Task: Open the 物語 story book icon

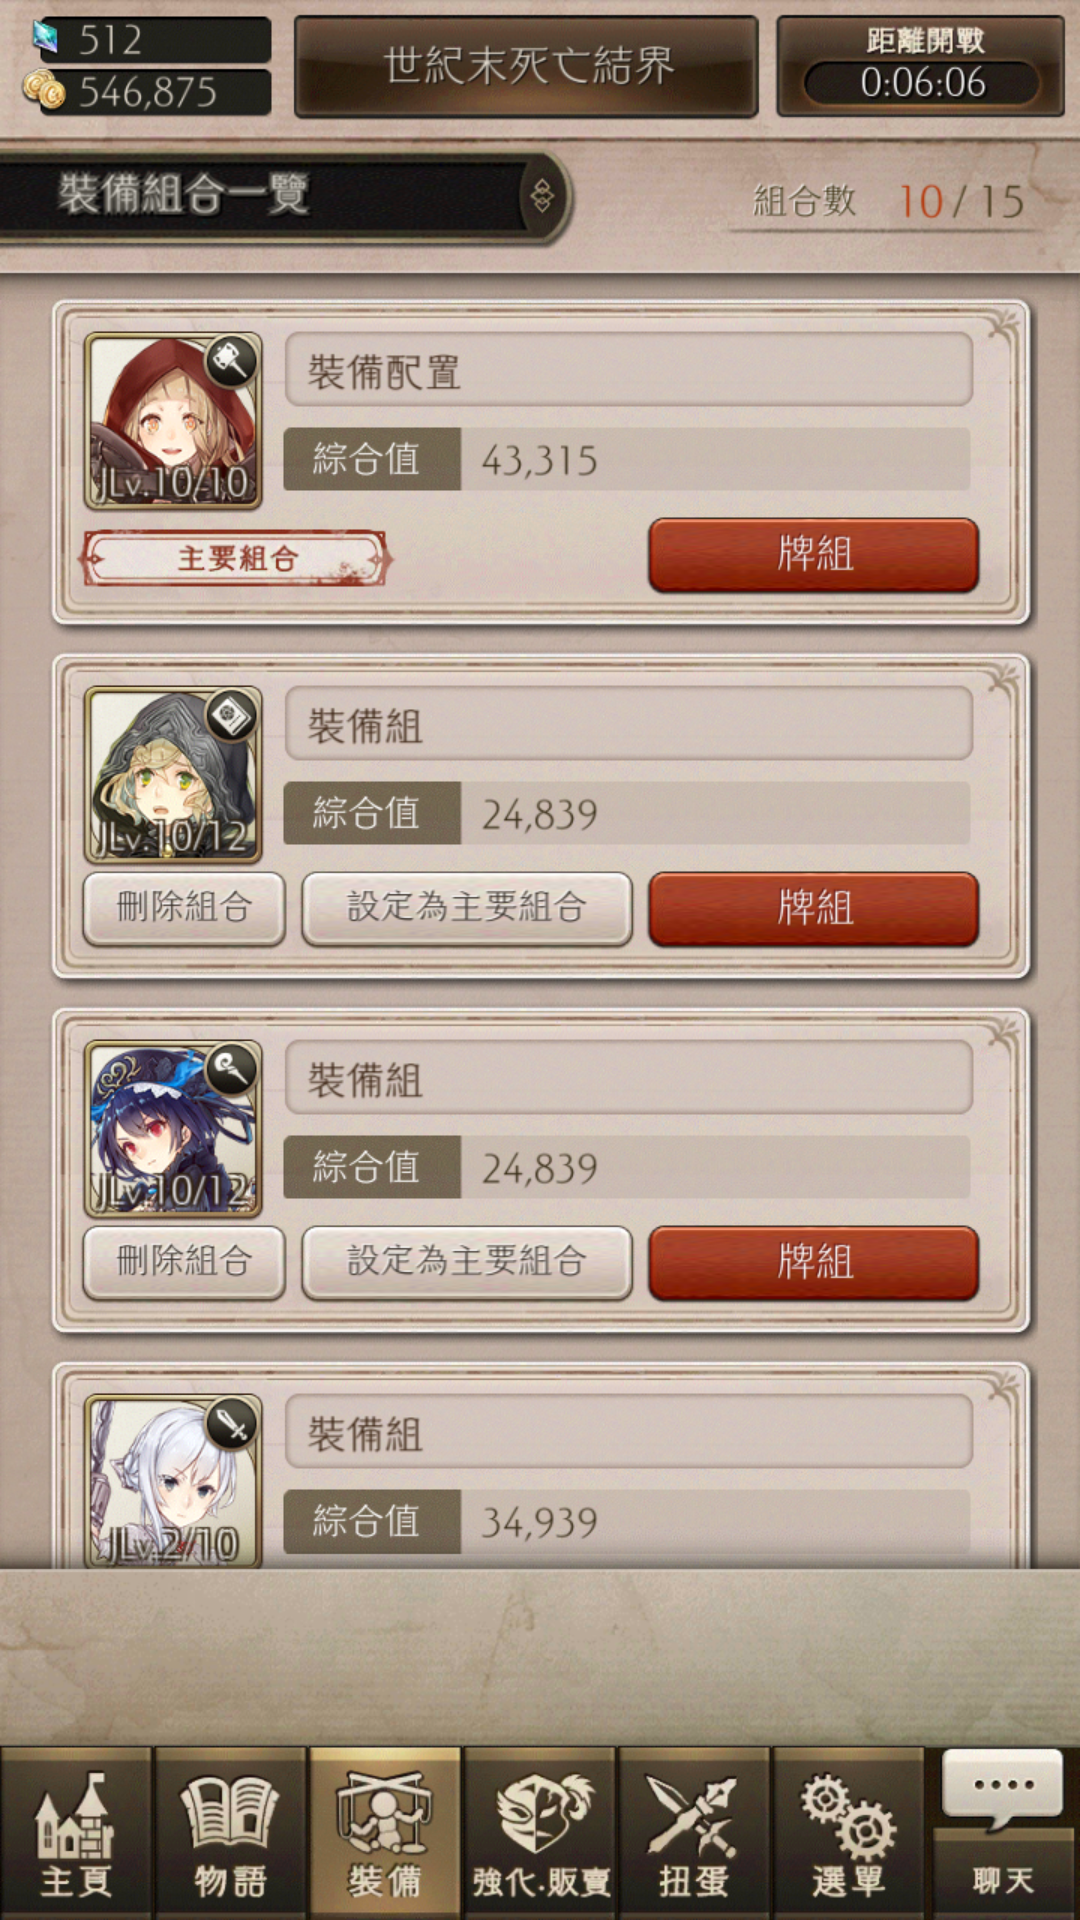Action: point(230,1833)
